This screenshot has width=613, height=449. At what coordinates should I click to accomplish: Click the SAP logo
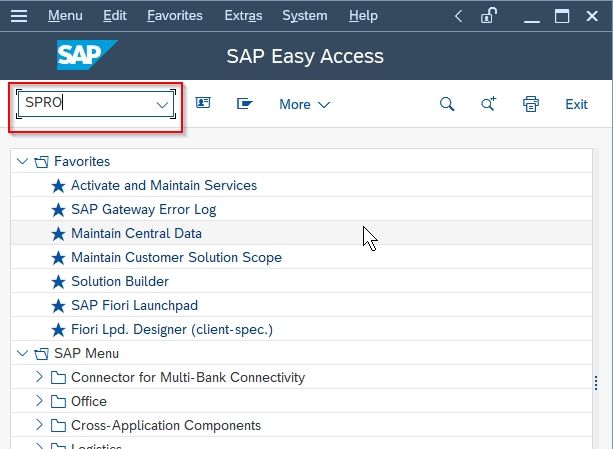[x=87, y=56]
